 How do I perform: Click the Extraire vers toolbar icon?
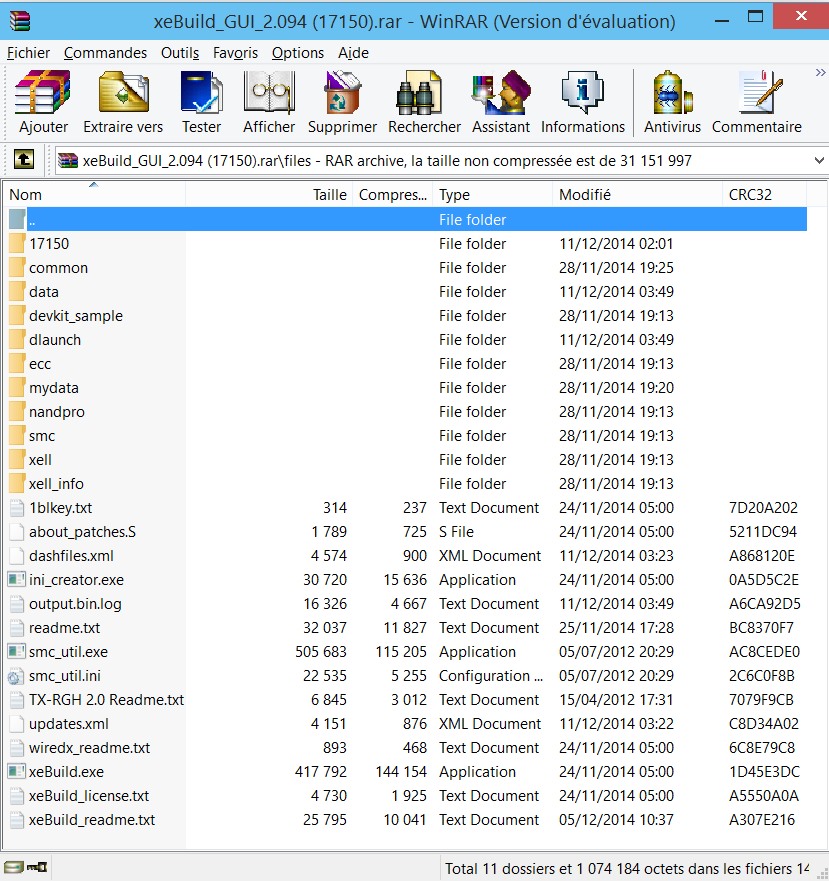[123, 93]
